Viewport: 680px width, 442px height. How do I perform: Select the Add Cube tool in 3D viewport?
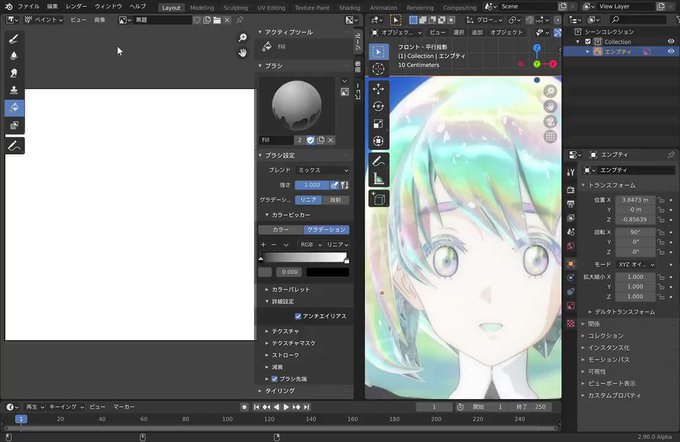pos(379,199)
